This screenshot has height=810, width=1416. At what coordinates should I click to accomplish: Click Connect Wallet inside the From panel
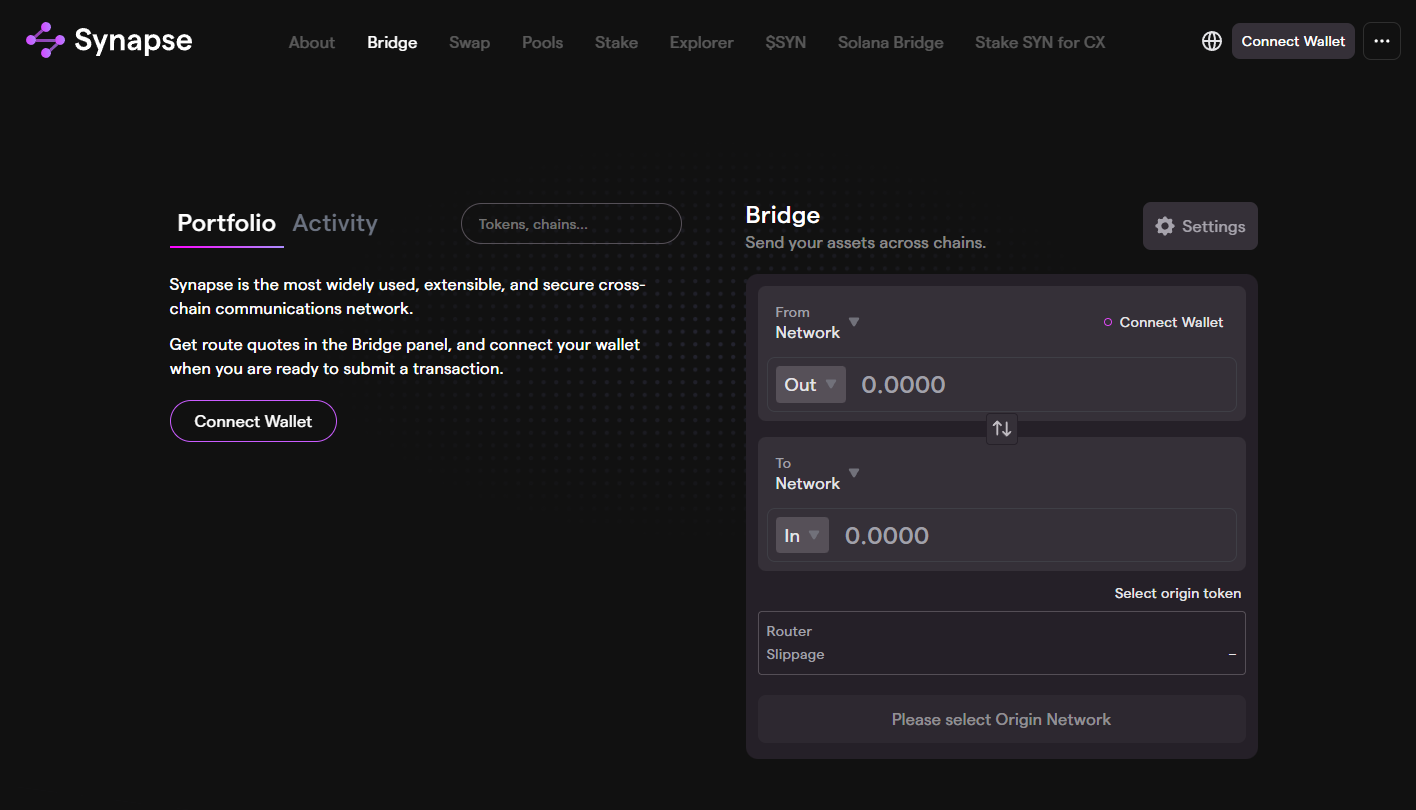point(1163,322)
